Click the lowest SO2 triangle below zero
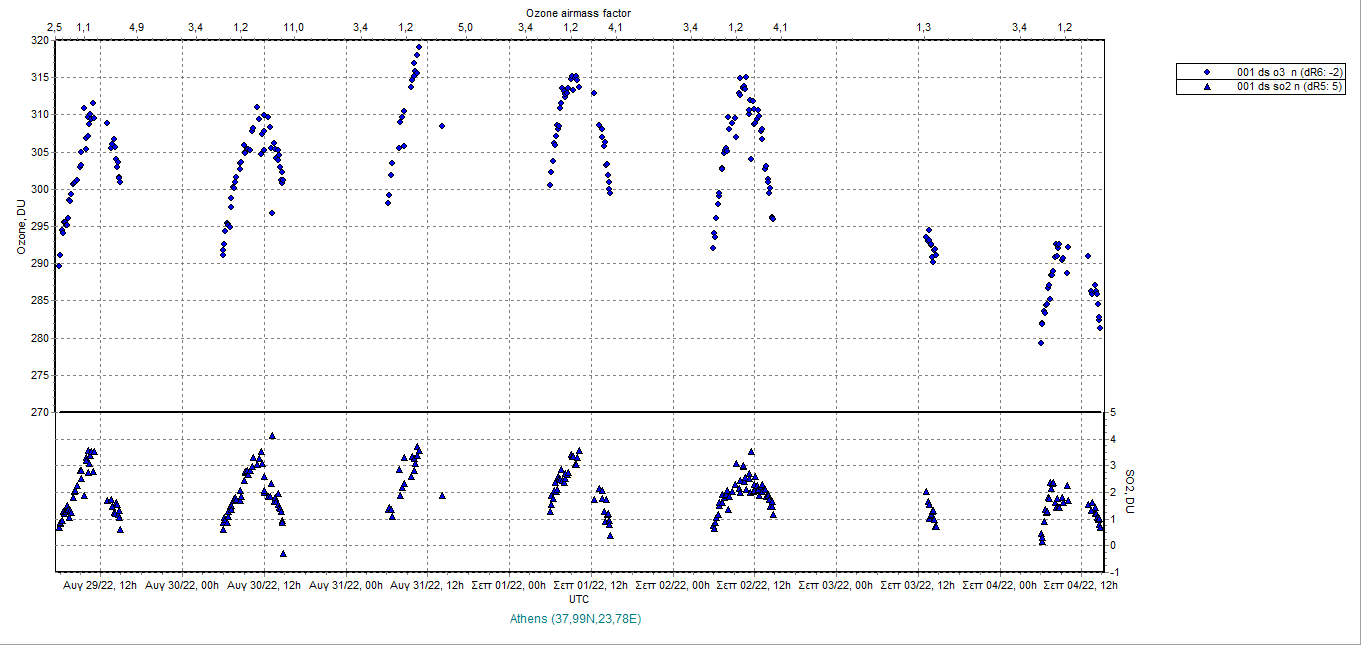This screenshot has height=645, width=1361. click(x=283, y=553)
